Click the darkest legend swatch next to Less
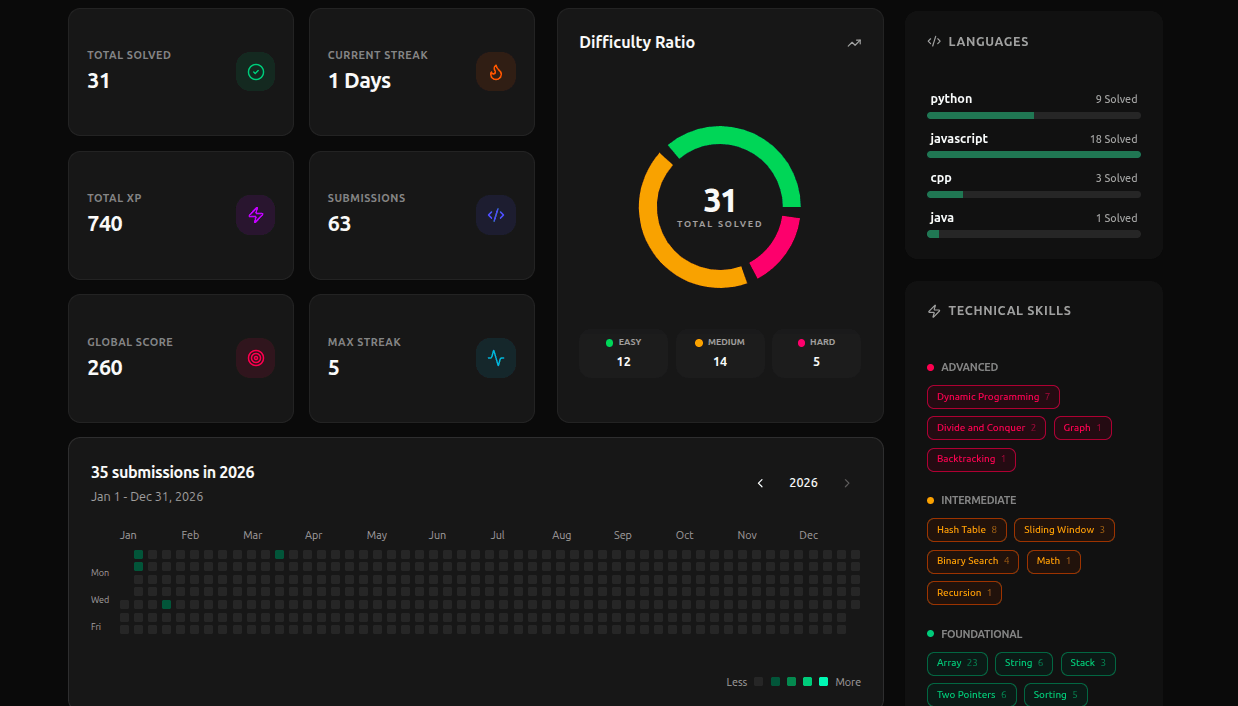 [x=759, y=682]
